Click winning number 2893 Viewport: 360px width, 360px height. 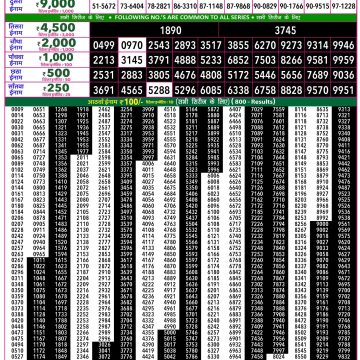tap(185, 45)
